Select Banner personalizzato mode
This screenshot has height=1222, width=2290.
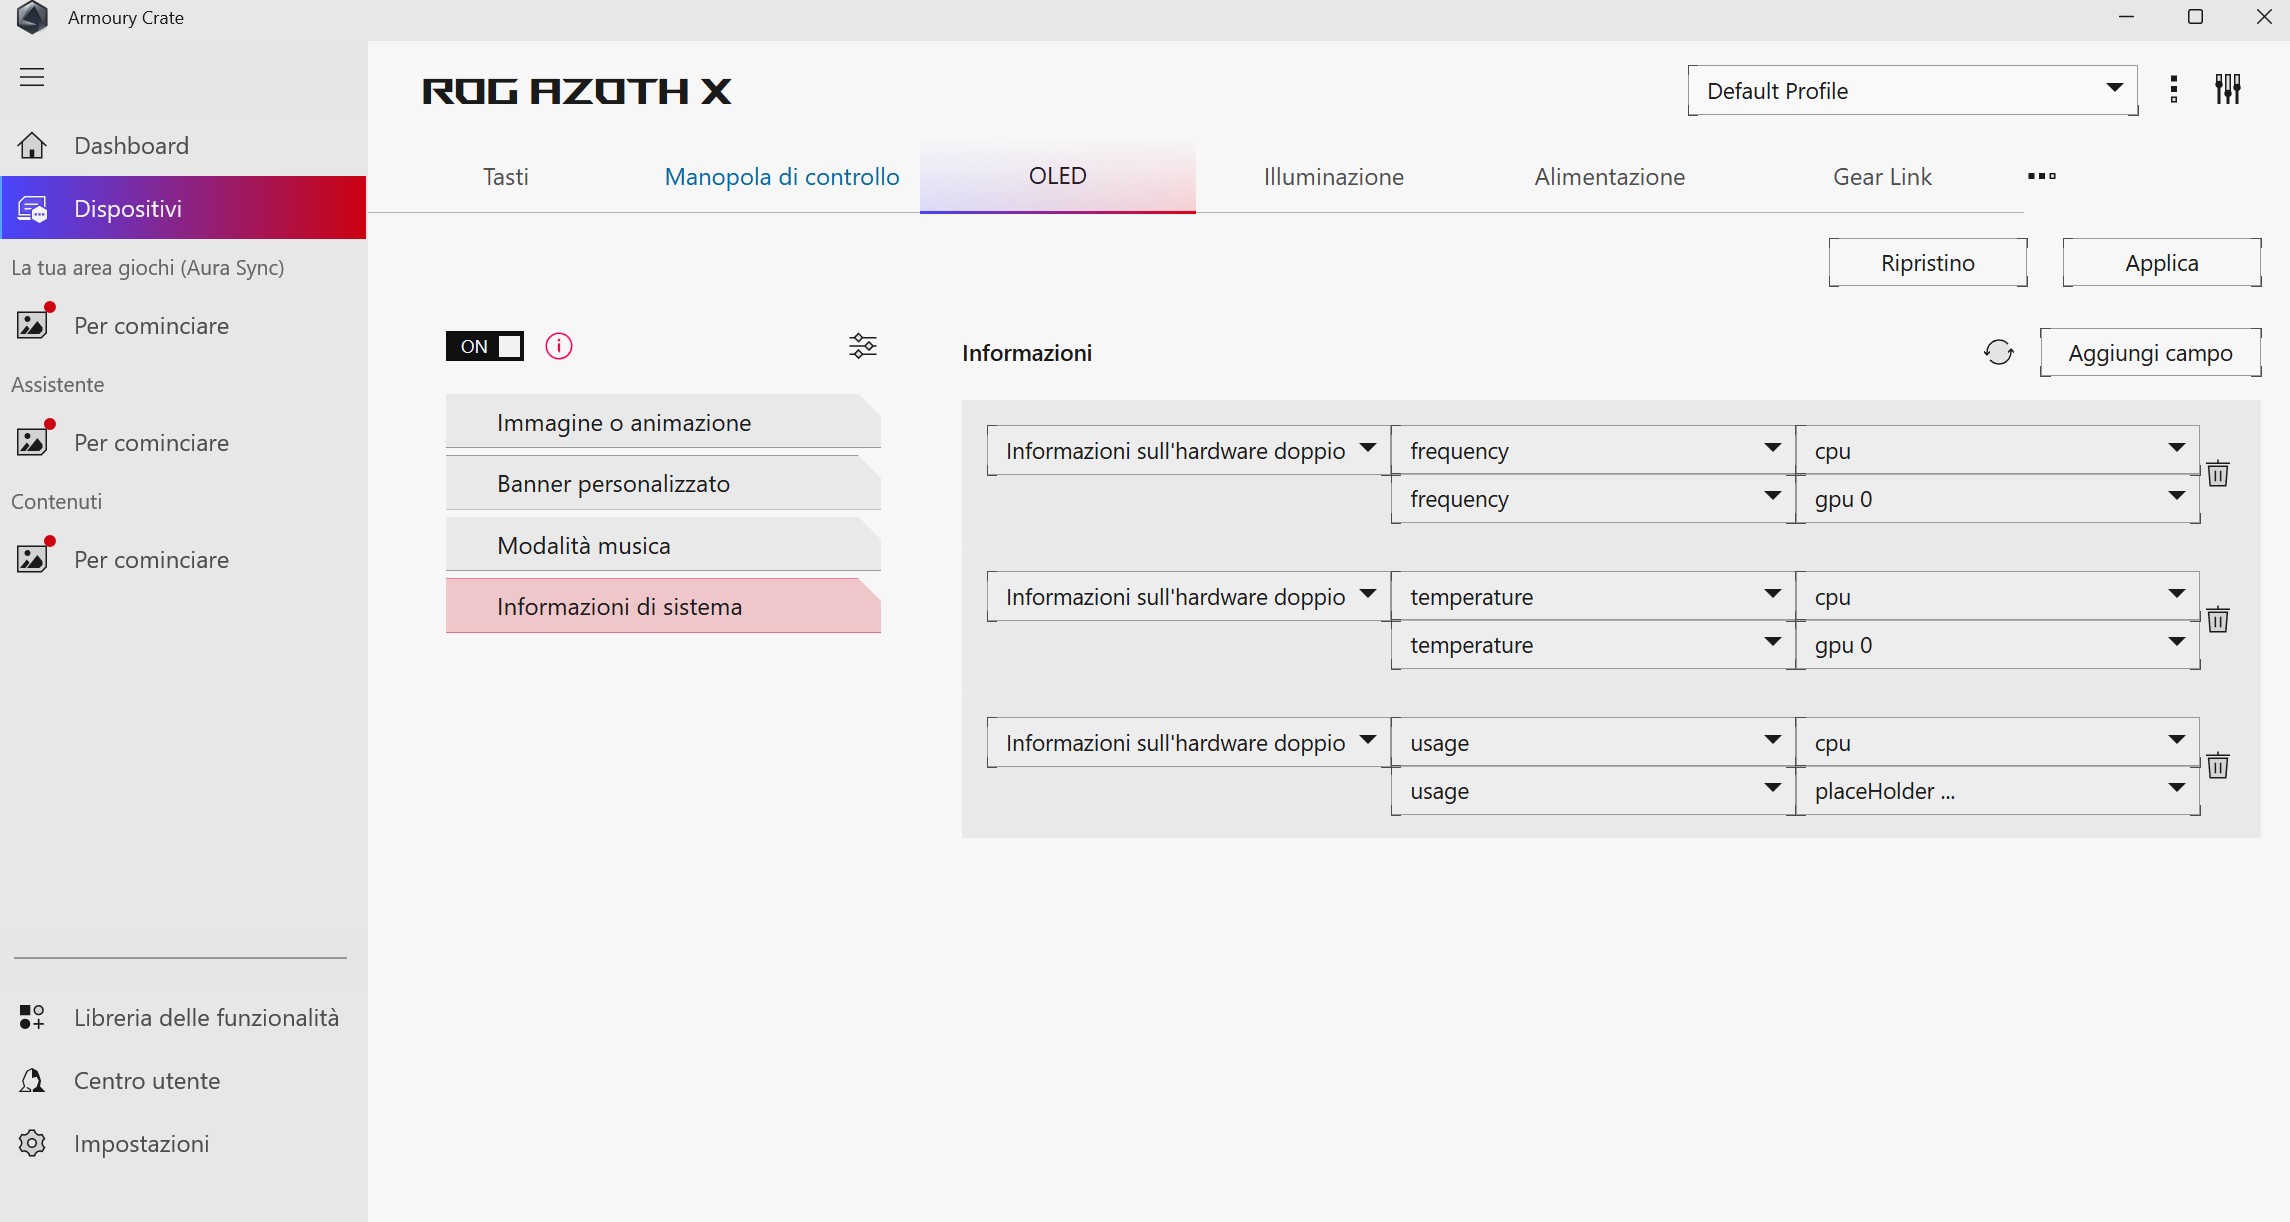pos(663,483)
